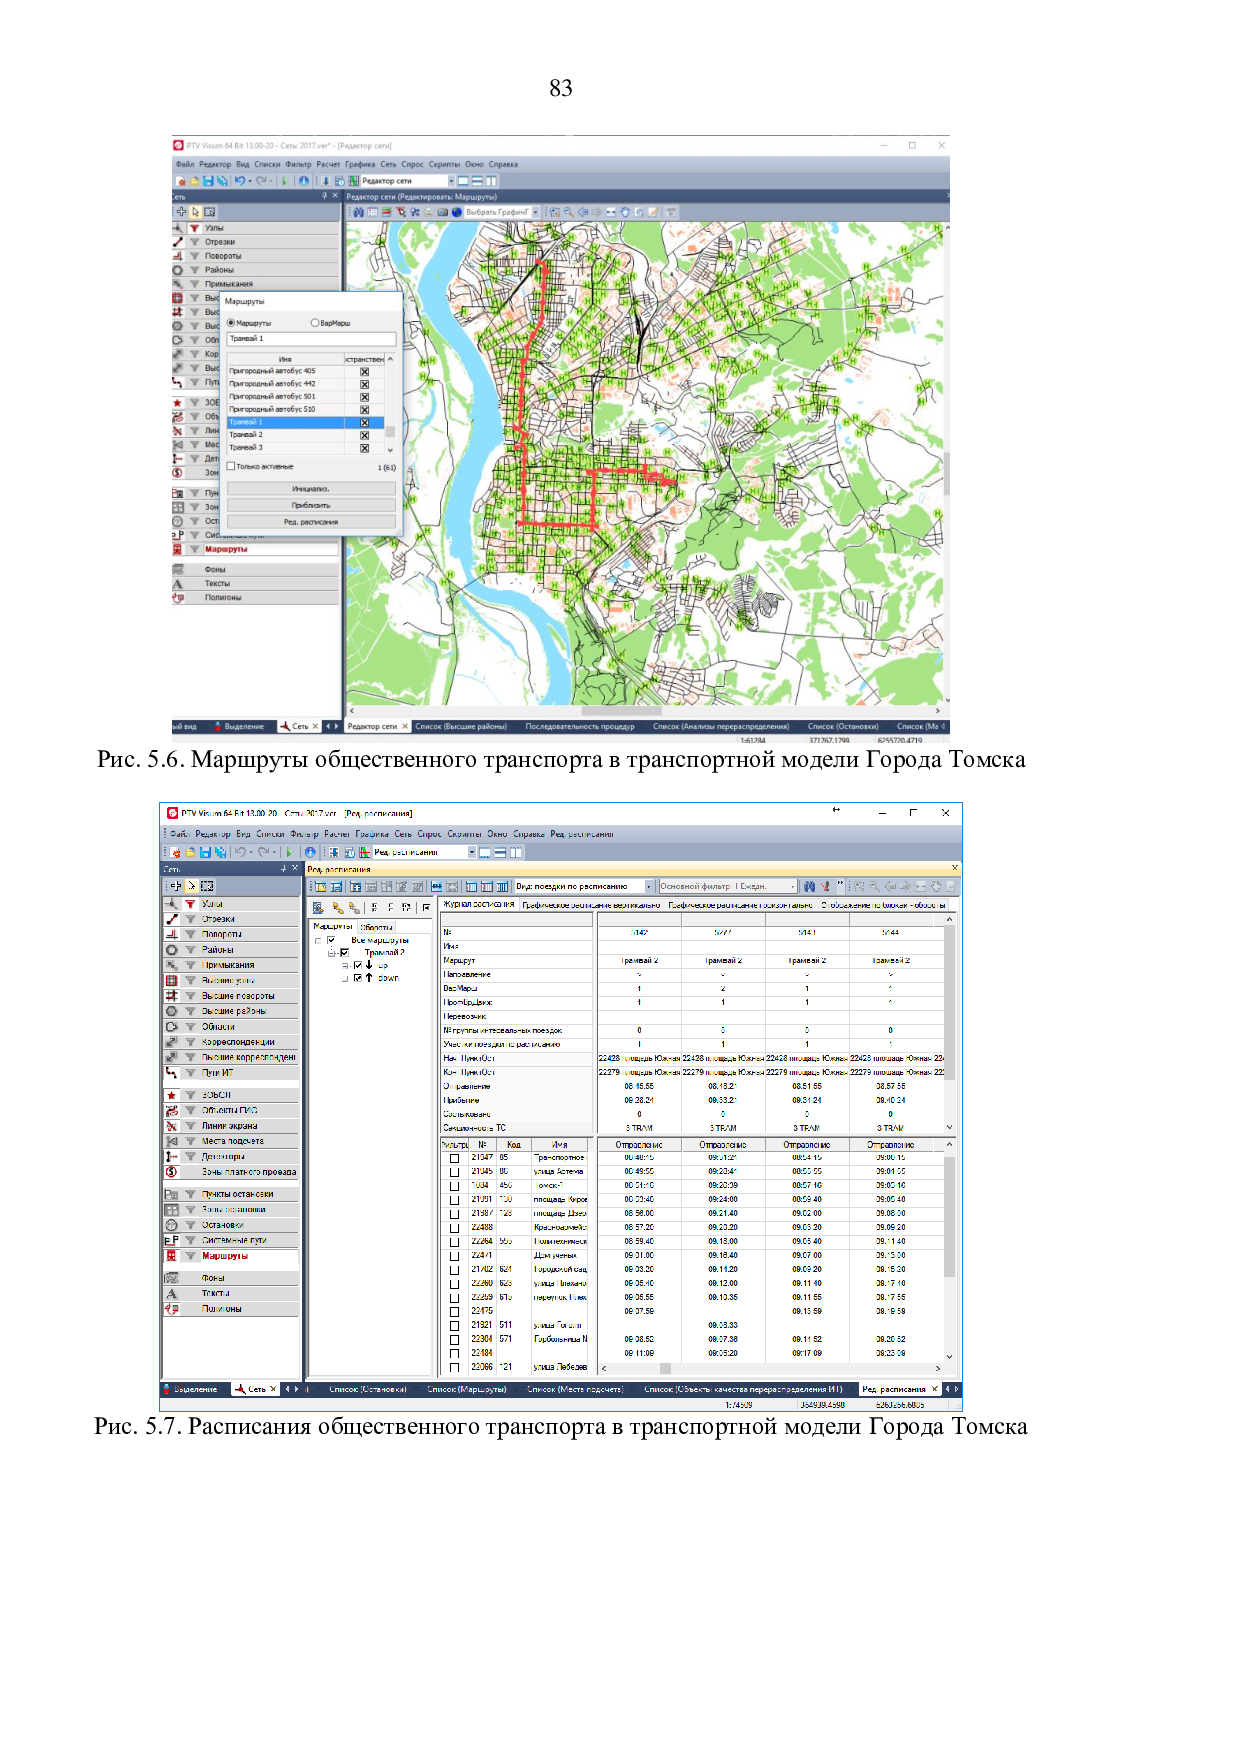Click the dollar icon beside Зоны платного проезда label
This screenshot has width=1240, height=1754.
pyautogui.click(x=172, y=1172)
